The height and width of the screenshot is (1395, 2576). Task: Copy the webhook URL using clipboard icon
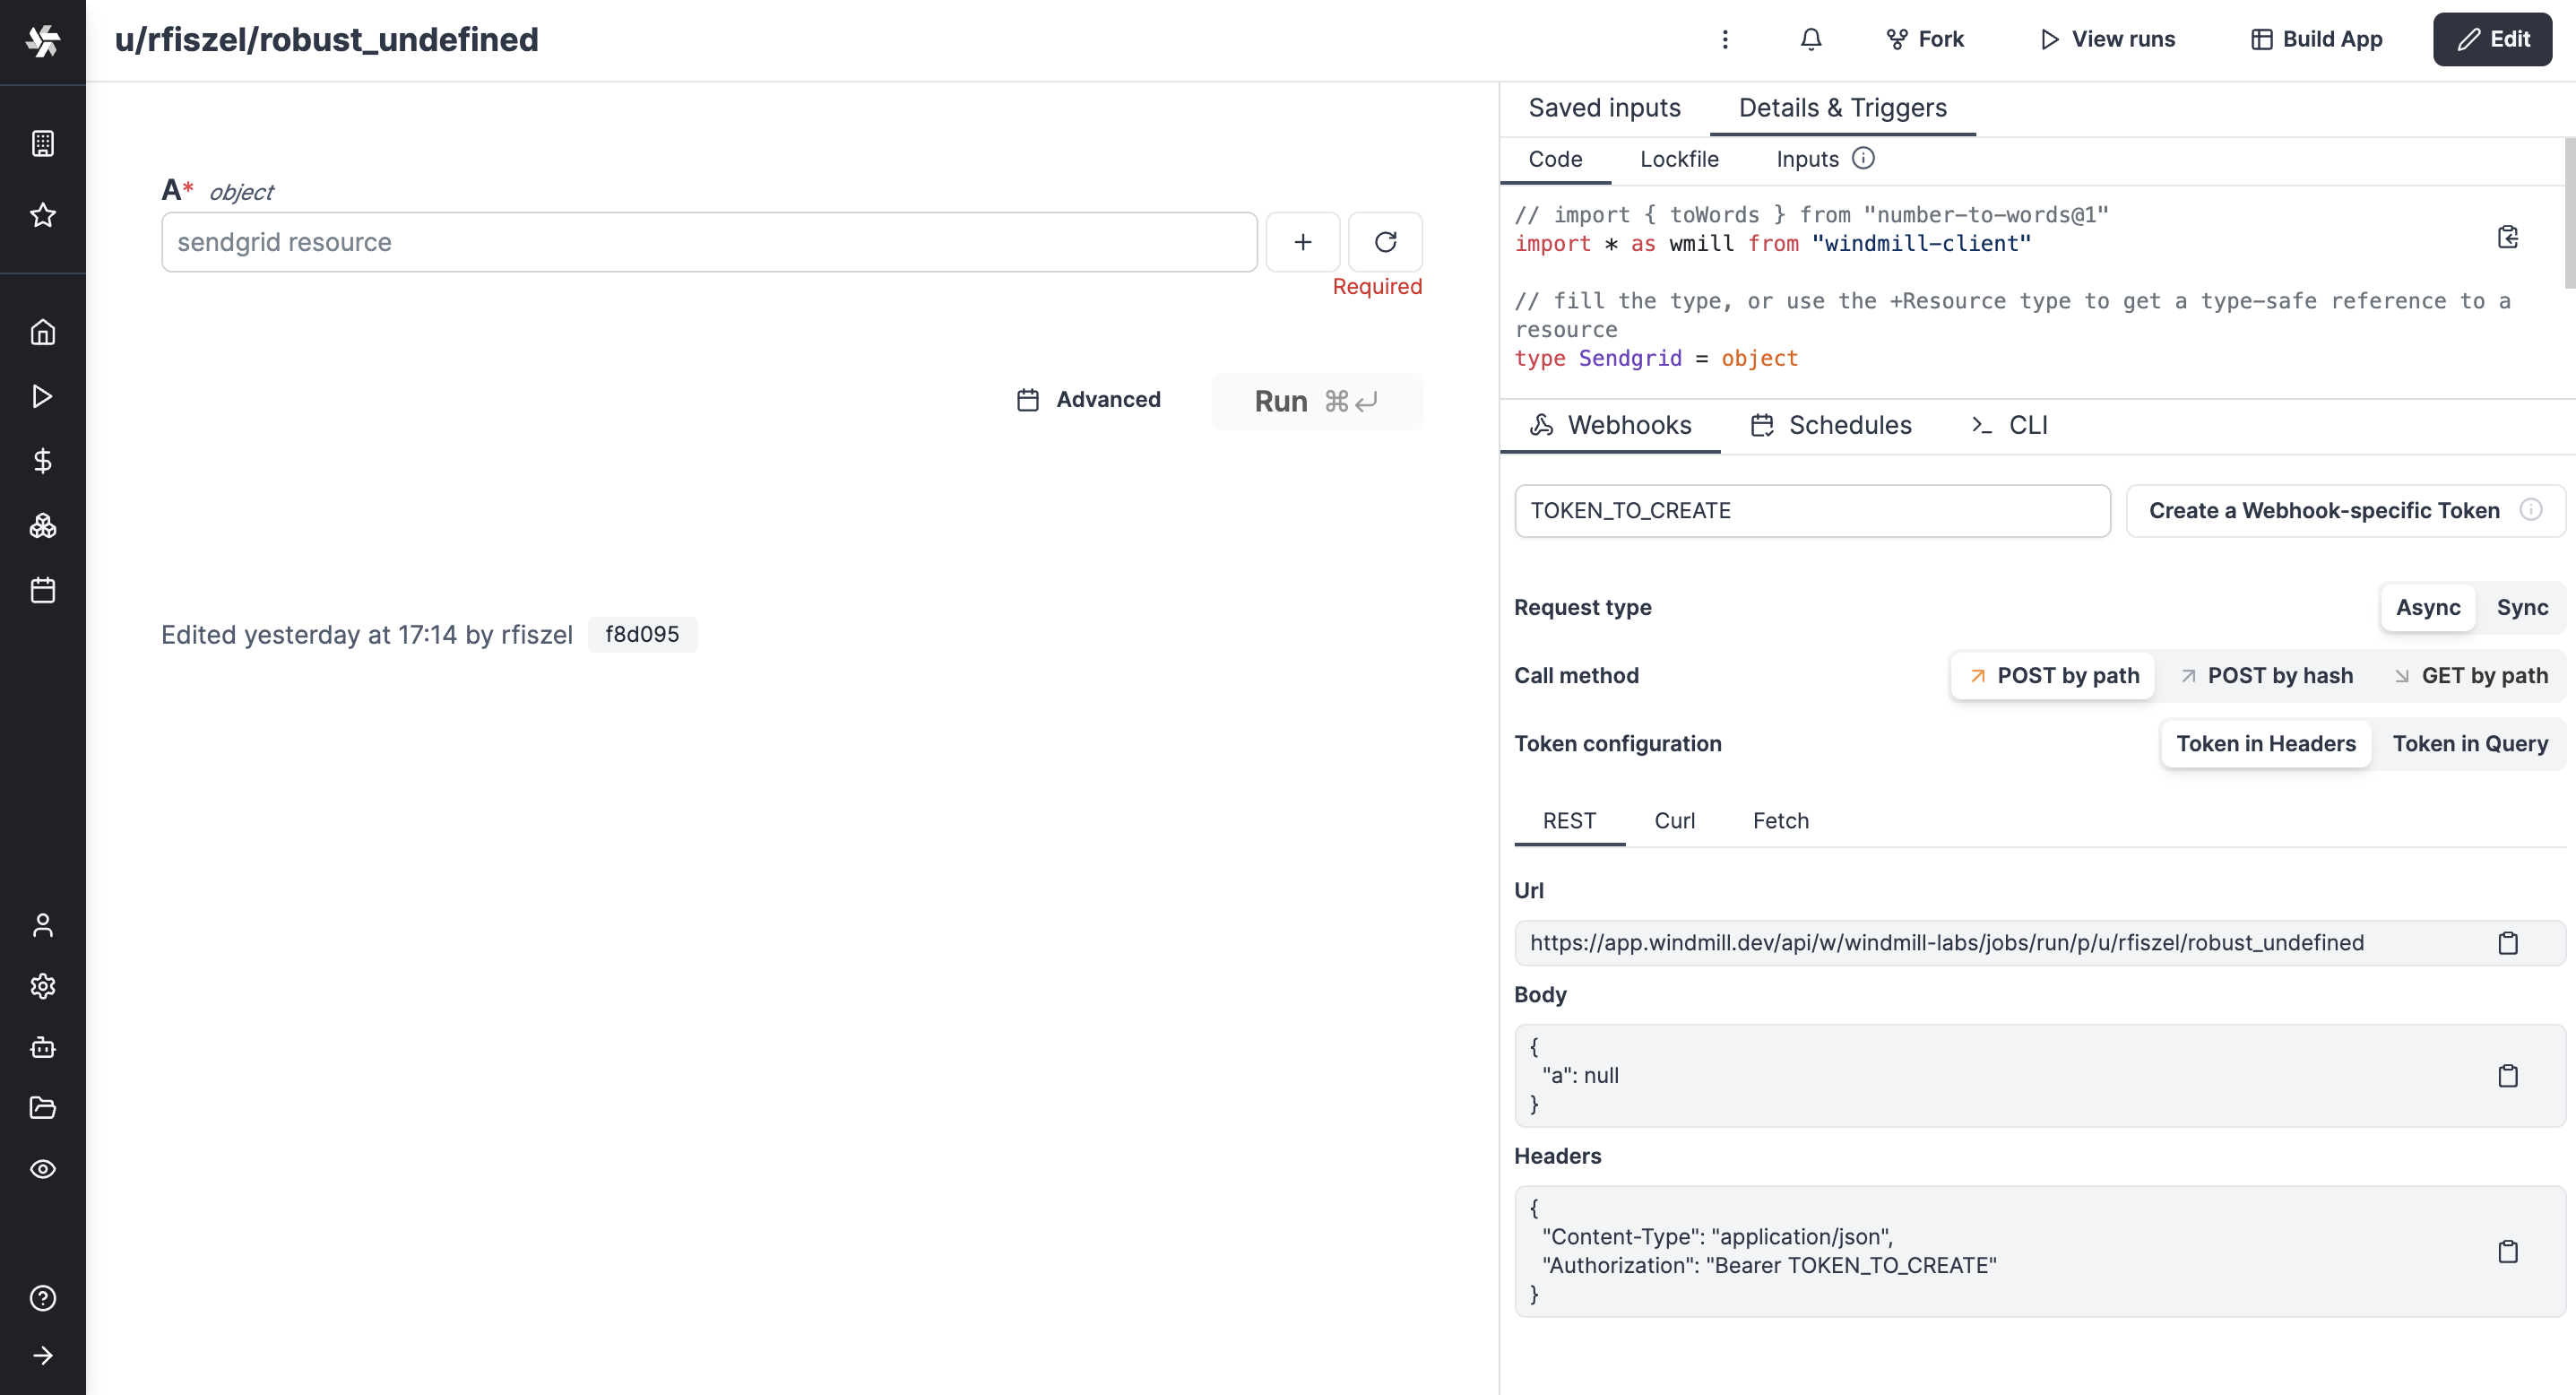click(2507, 942)
